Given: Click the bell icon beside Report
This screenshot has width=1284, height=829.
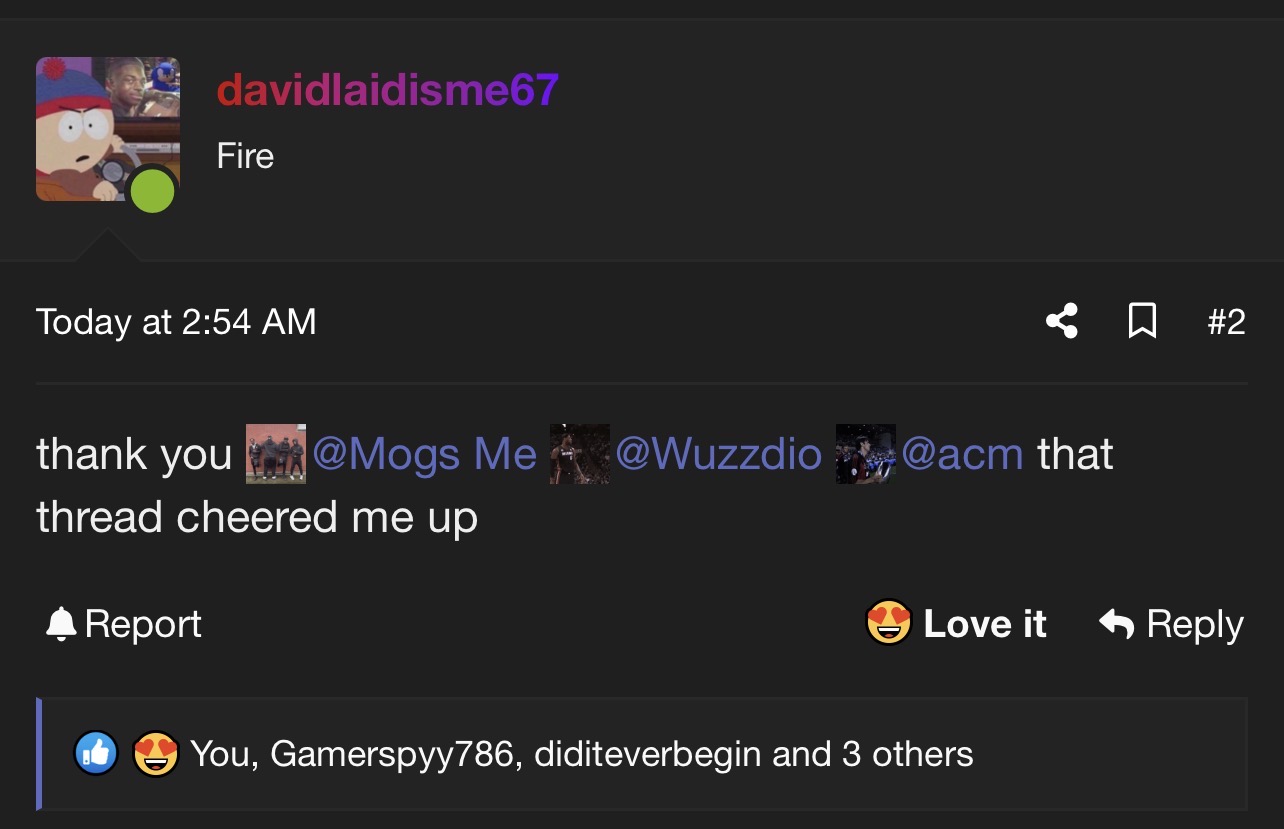Looking at the screenshot, I should click(61, 624).
